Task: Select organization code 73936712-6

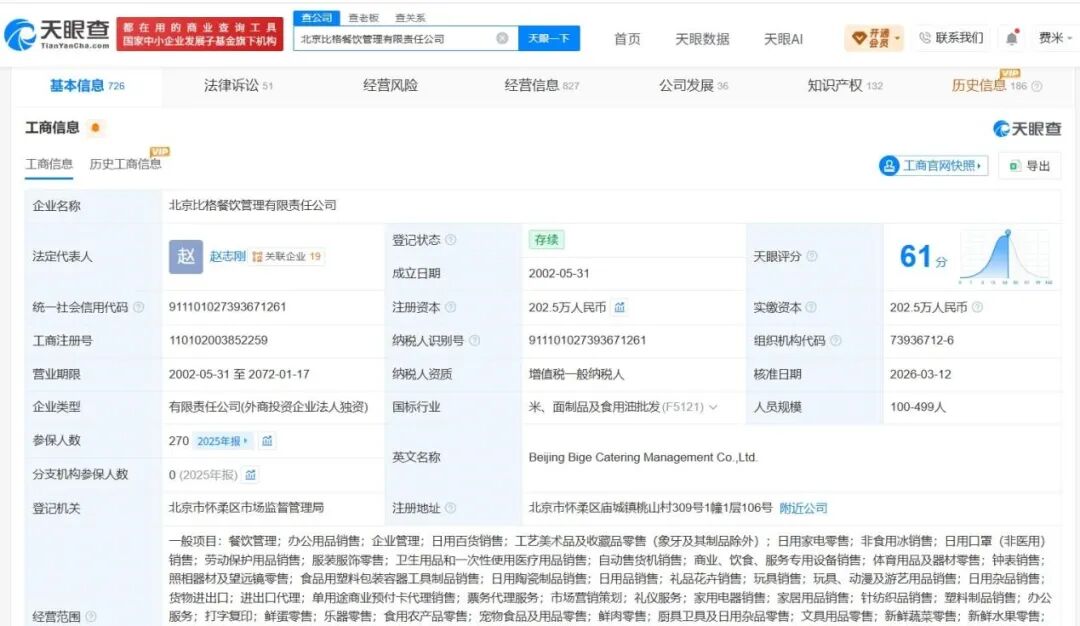Action: 922,340
